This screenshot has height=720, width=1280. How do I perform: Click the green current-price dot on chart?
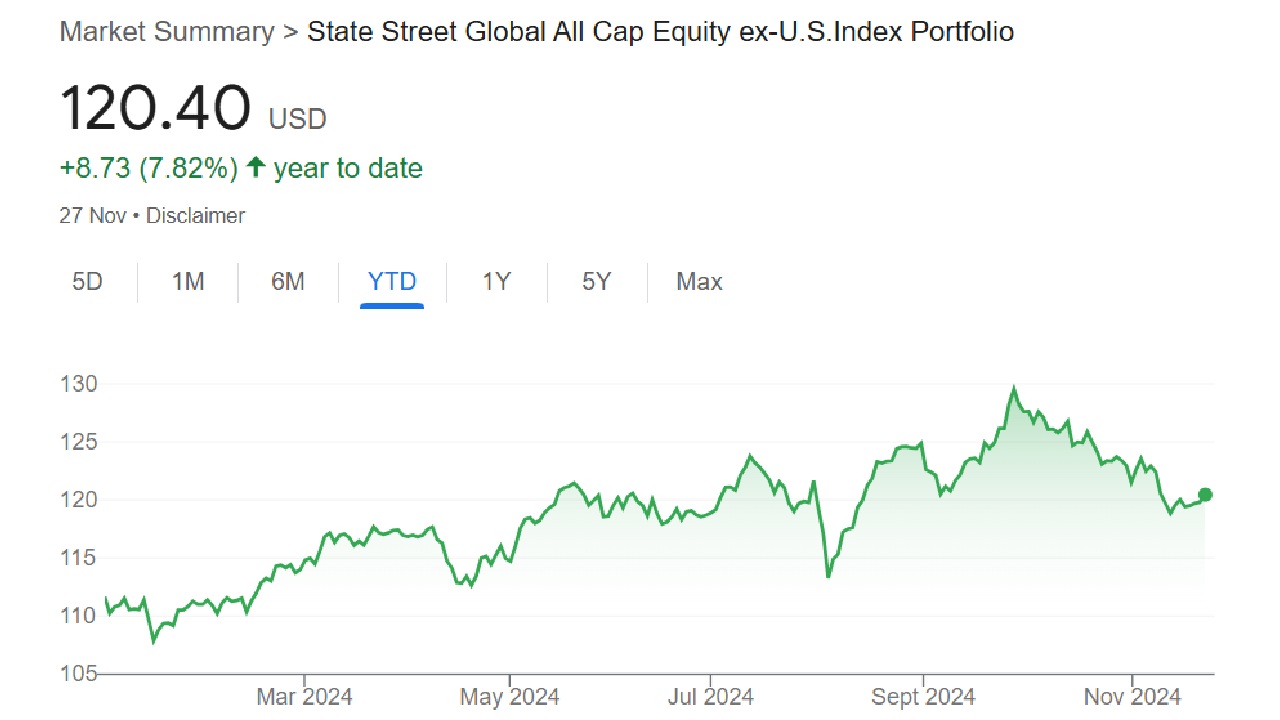pyautogui.click(x=1205, y=494)
